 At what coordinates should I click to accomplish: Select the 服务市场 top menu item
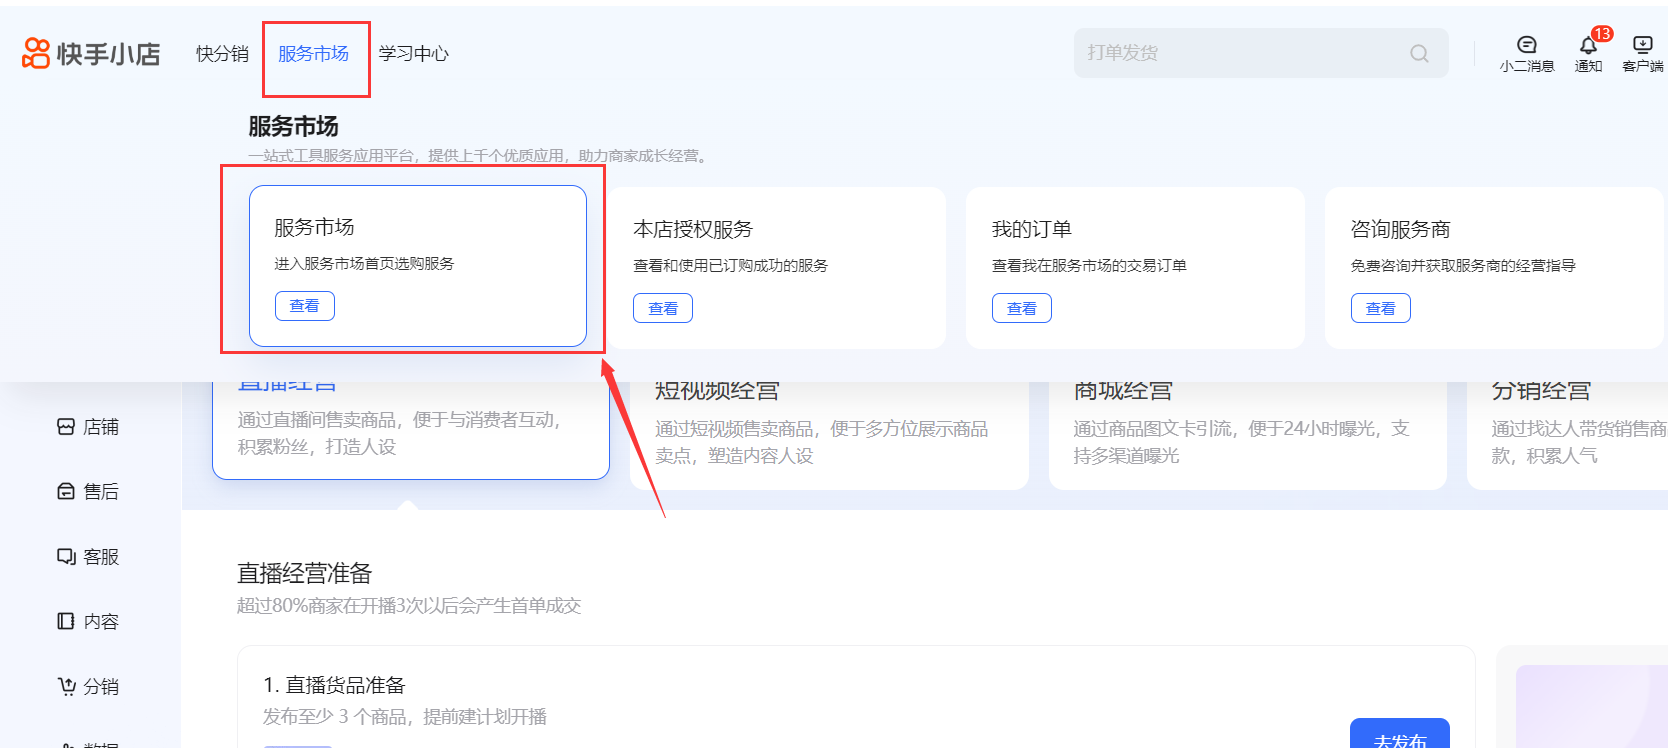(x=314, y=54)
